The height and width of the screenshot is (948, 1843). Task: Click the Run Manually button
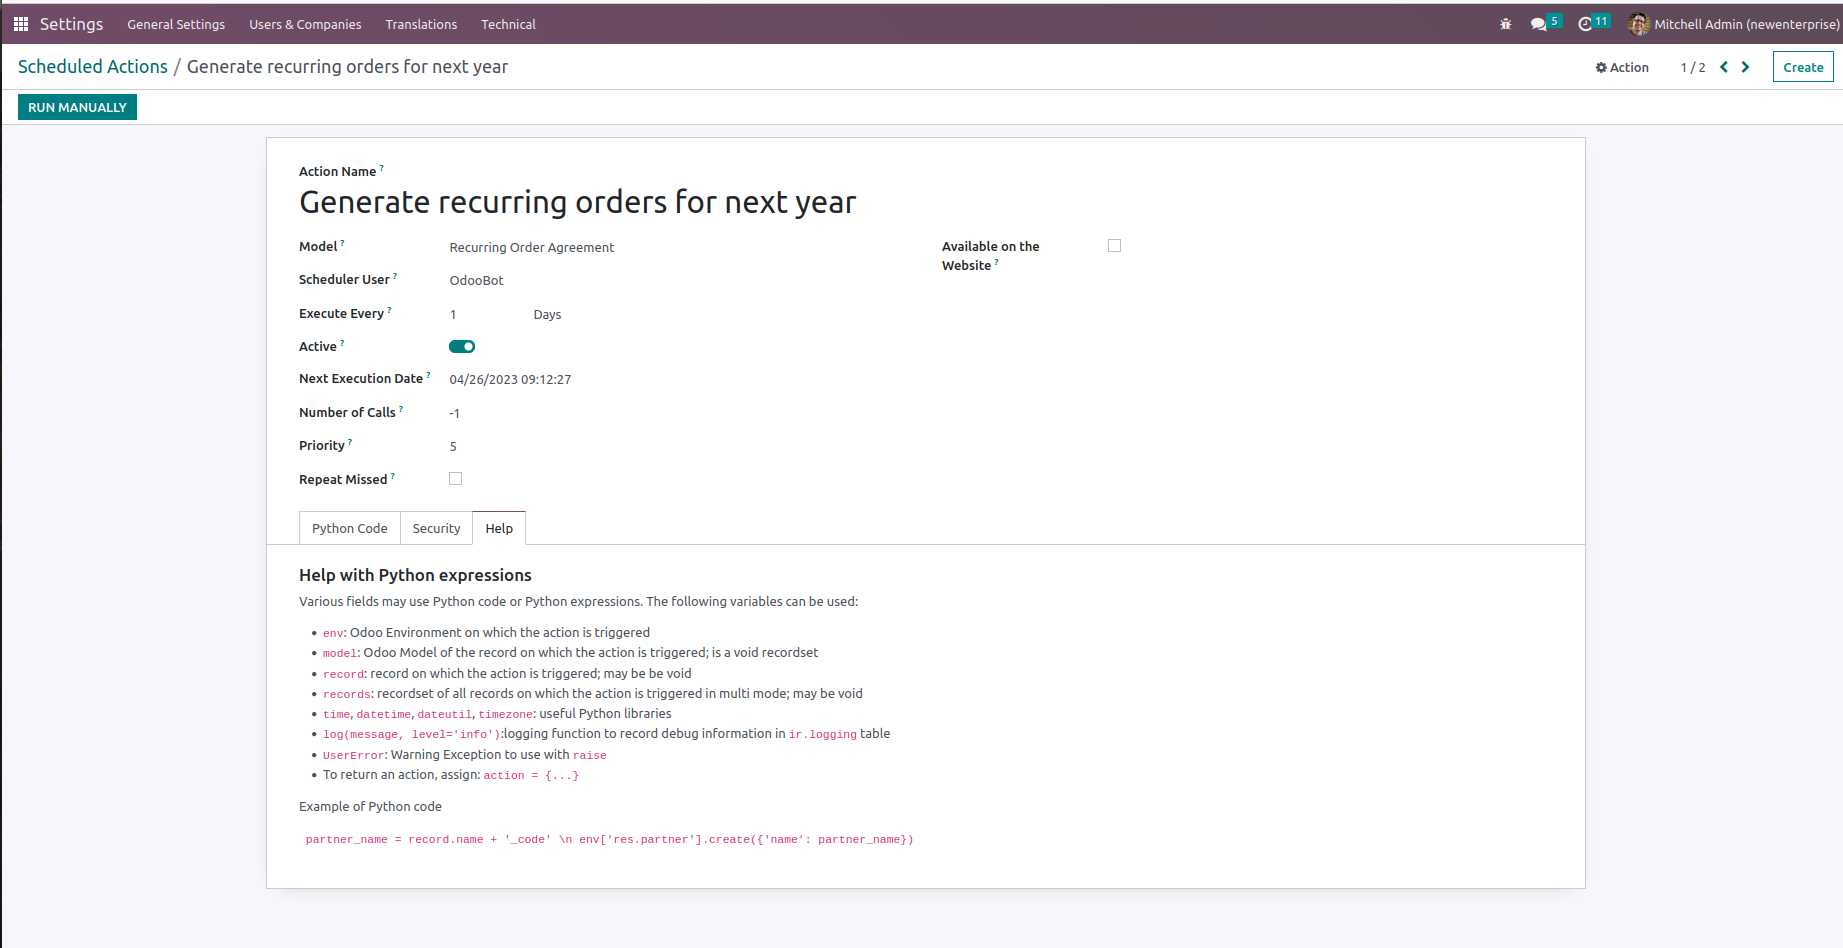77,107
